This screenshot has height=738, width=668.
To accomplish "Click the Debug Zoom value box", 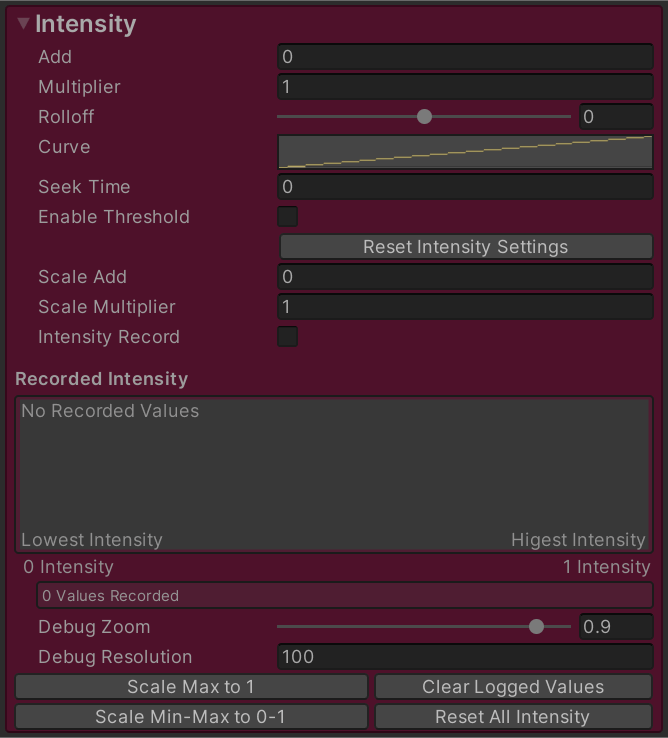I will pyautogui.click(x=615, y=627).
